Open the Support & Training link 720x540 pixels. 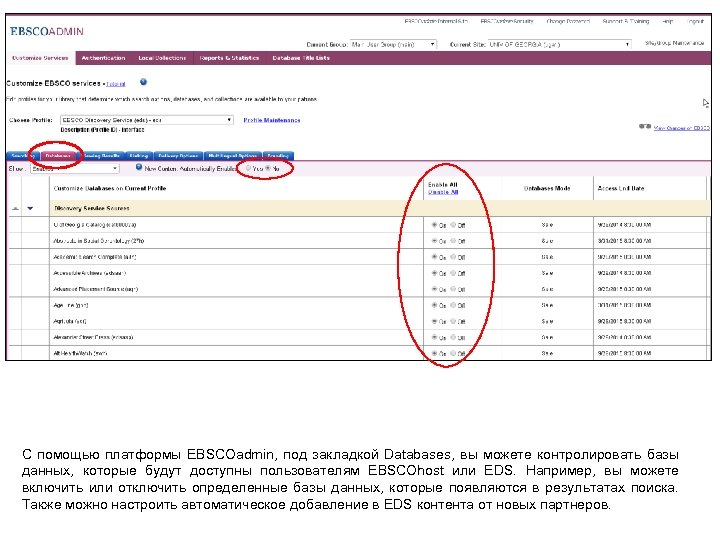tap(626, 21)
